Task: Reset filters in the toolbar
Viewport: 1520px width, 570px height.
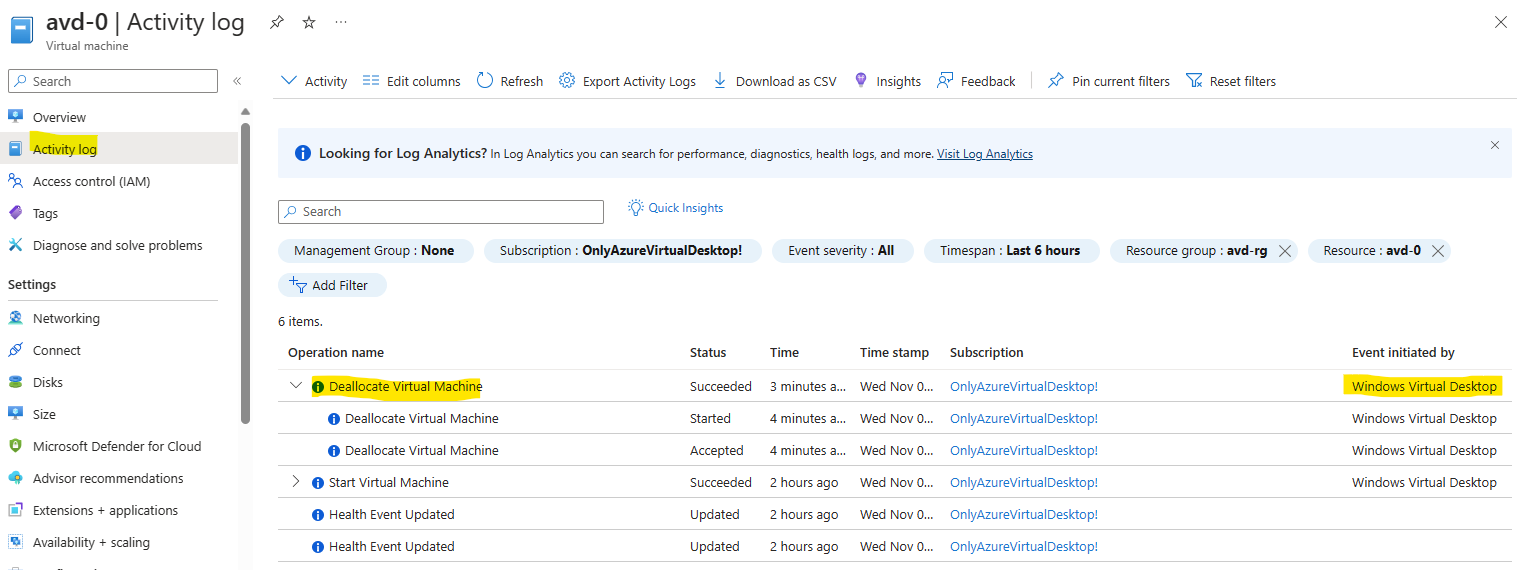Action: (1231, 81)
